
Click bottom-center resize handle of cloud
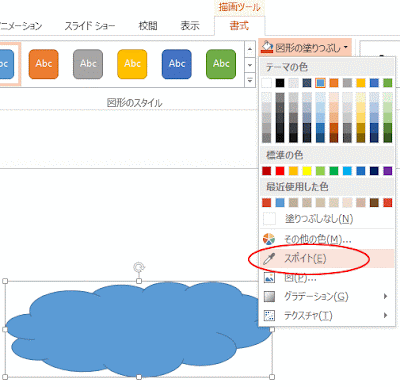coord(139,377)
